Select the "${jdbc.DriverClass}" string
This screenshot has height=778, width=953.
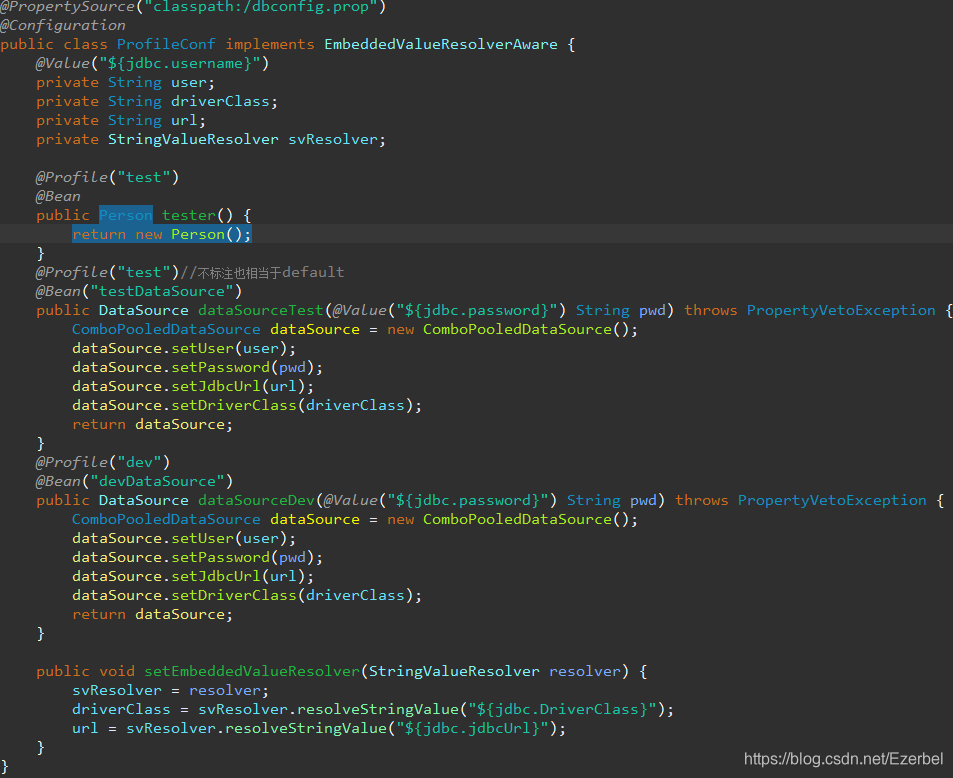[x=562, y=709]
